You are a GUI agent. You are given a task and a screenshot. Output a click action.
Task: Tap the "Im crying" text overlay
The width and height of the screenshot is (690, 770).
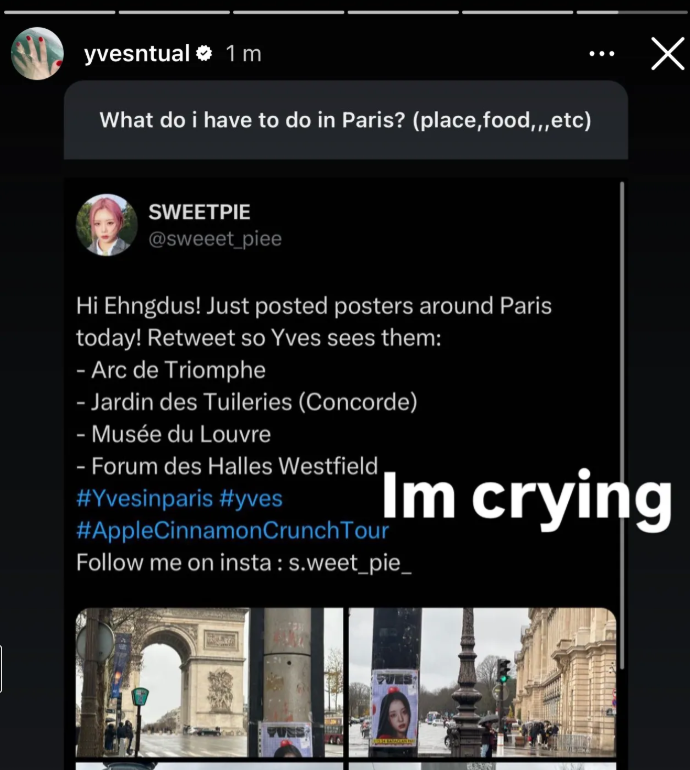pos(526,497)
